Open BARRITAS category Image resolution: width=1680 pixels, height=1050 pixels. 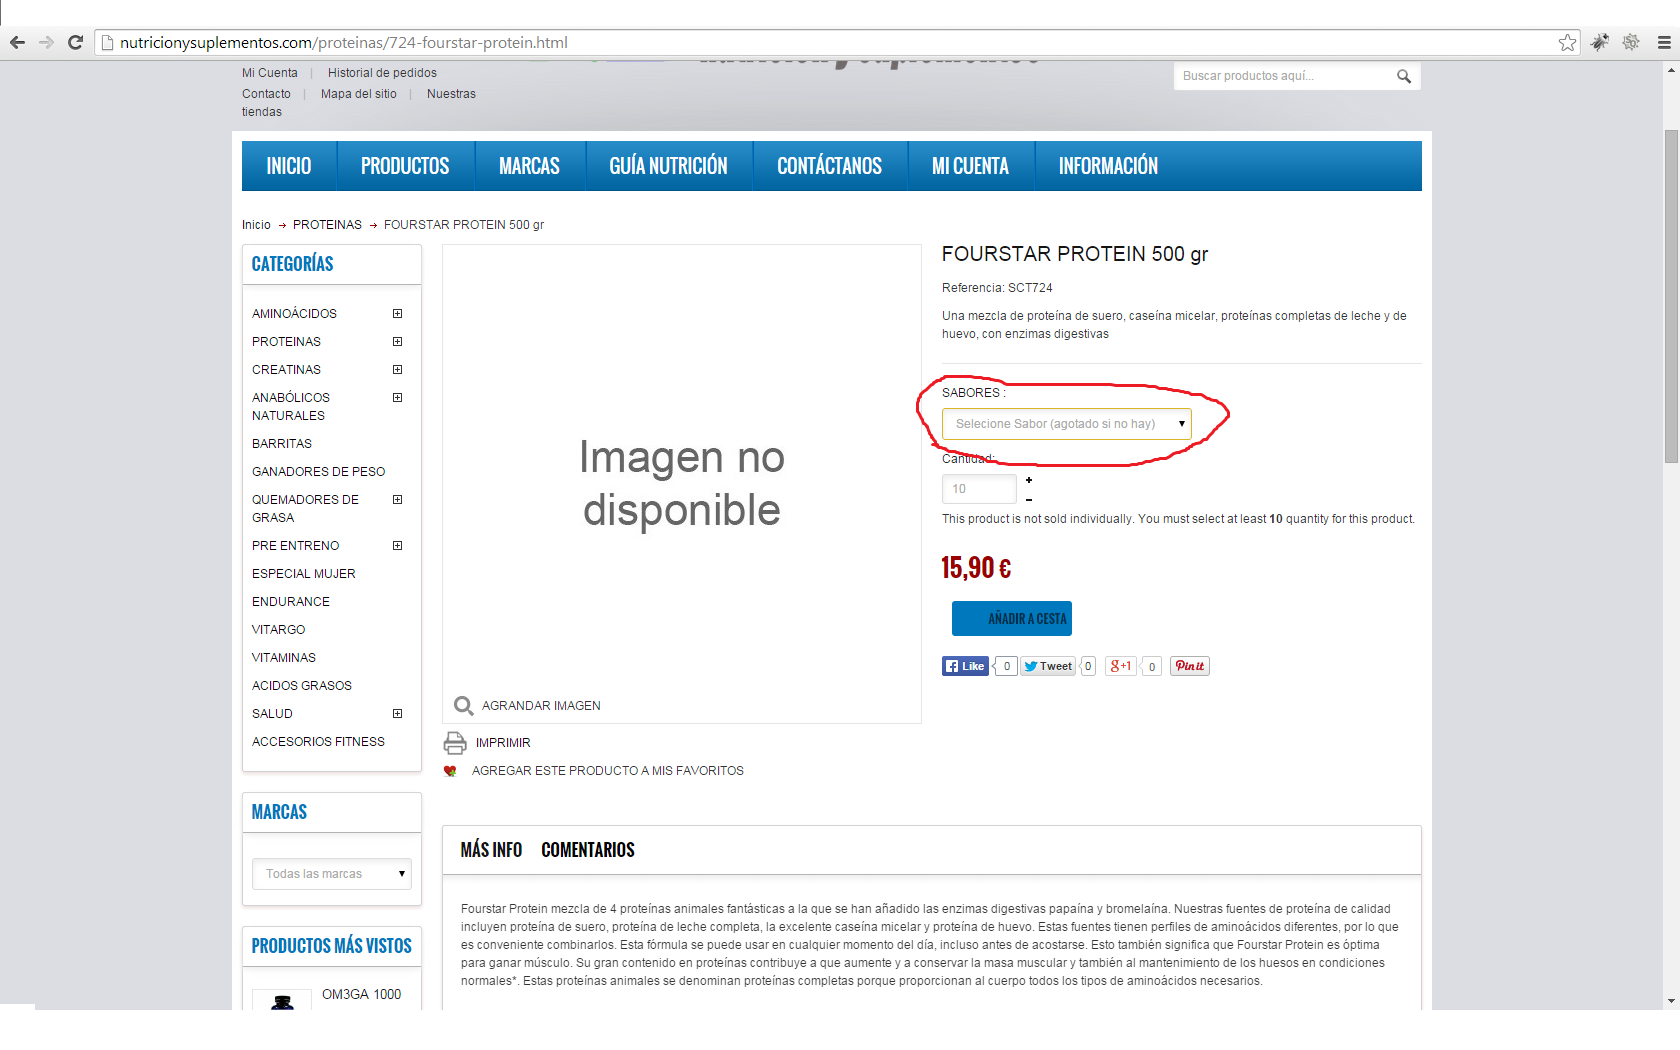pos(282,444)
